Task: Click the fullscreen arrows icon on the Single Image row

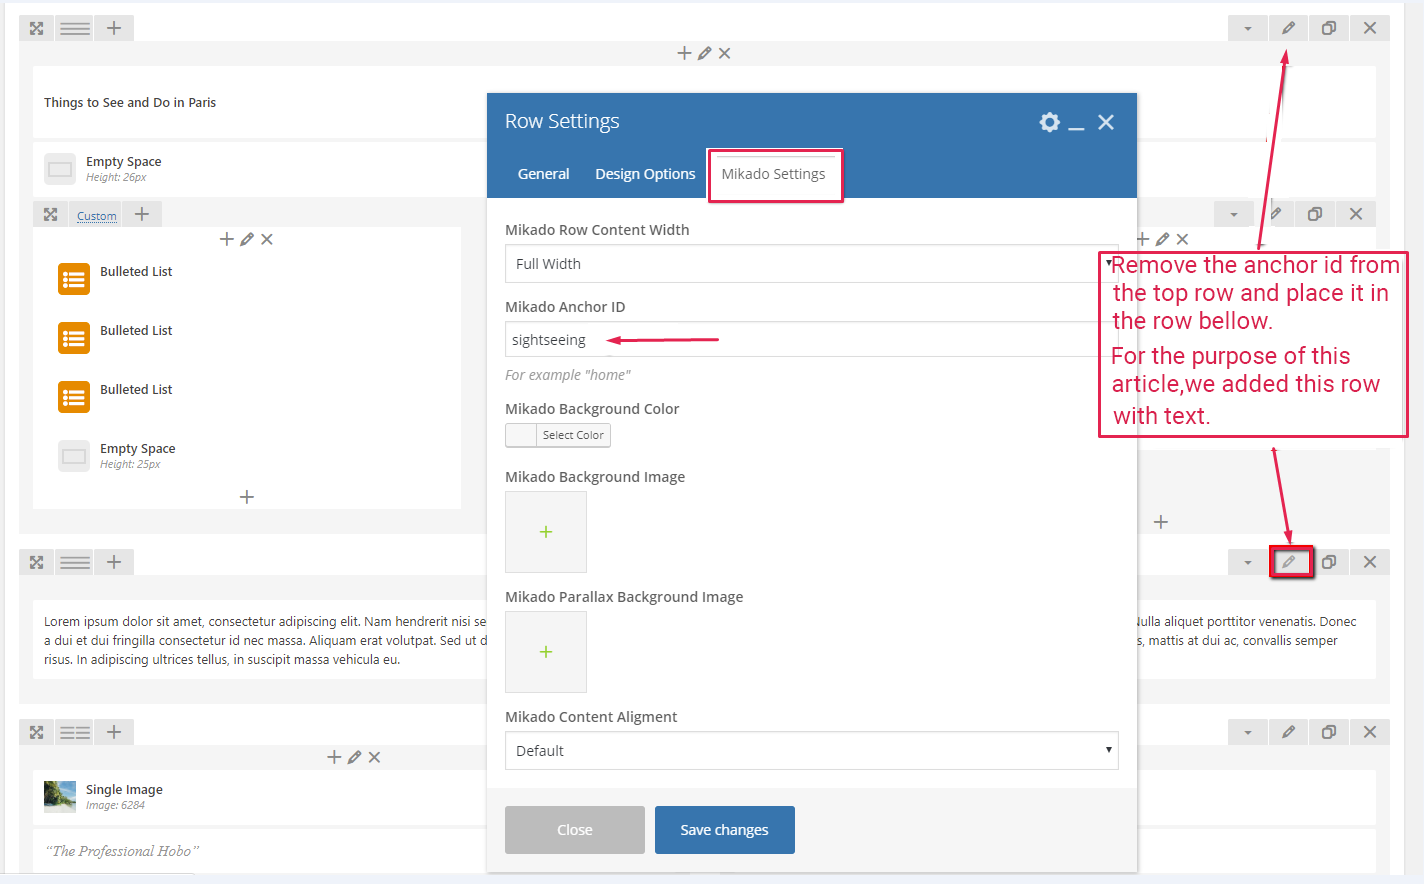Action: point(37,732)
